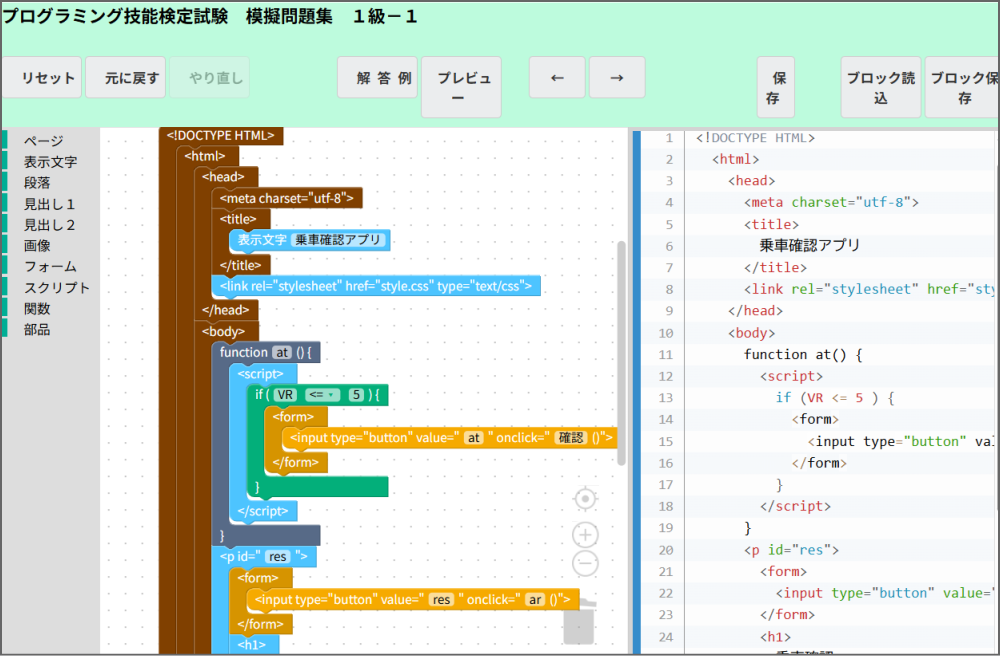Zoom in with the plus icon

[x=586, y=535]
